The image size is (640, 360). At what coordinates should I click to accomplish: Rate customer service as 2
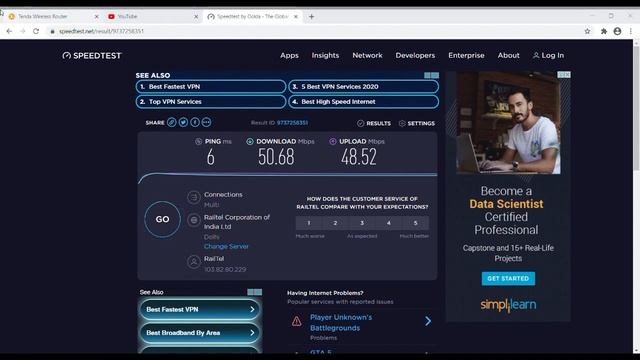tap(336, 223)
